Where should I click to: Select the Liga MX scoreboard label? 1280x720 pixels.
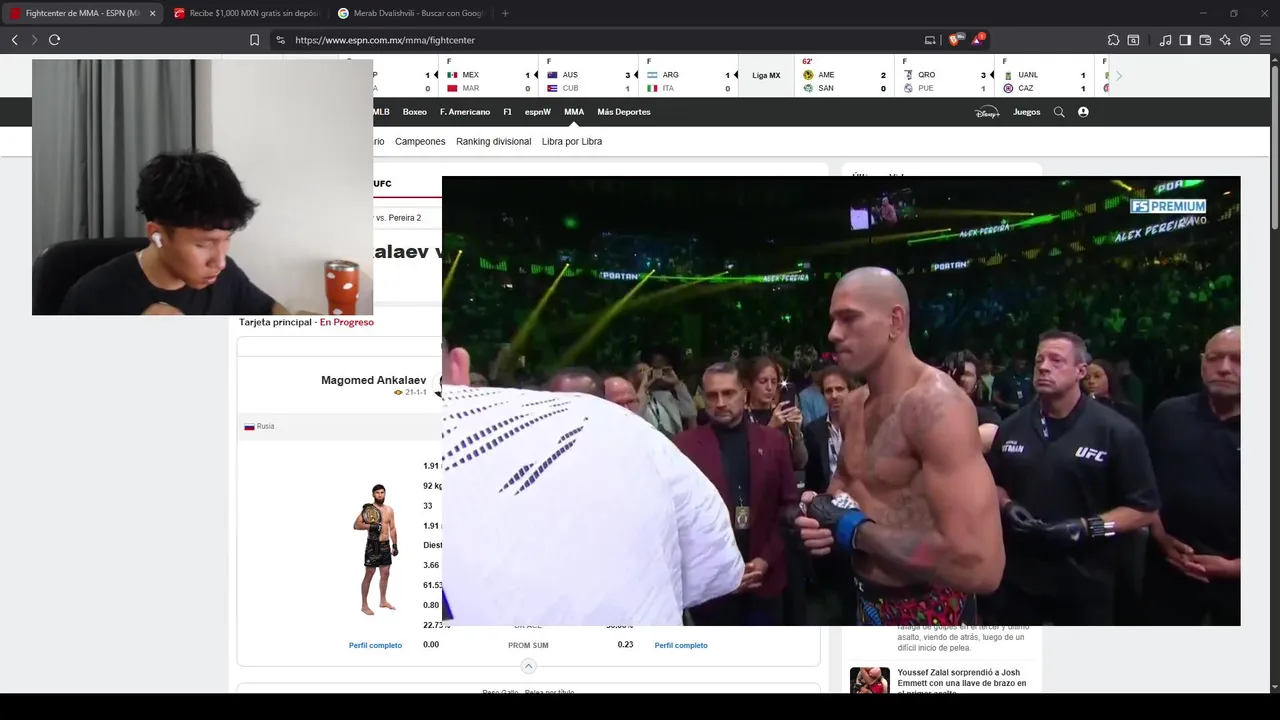(766, 75)
